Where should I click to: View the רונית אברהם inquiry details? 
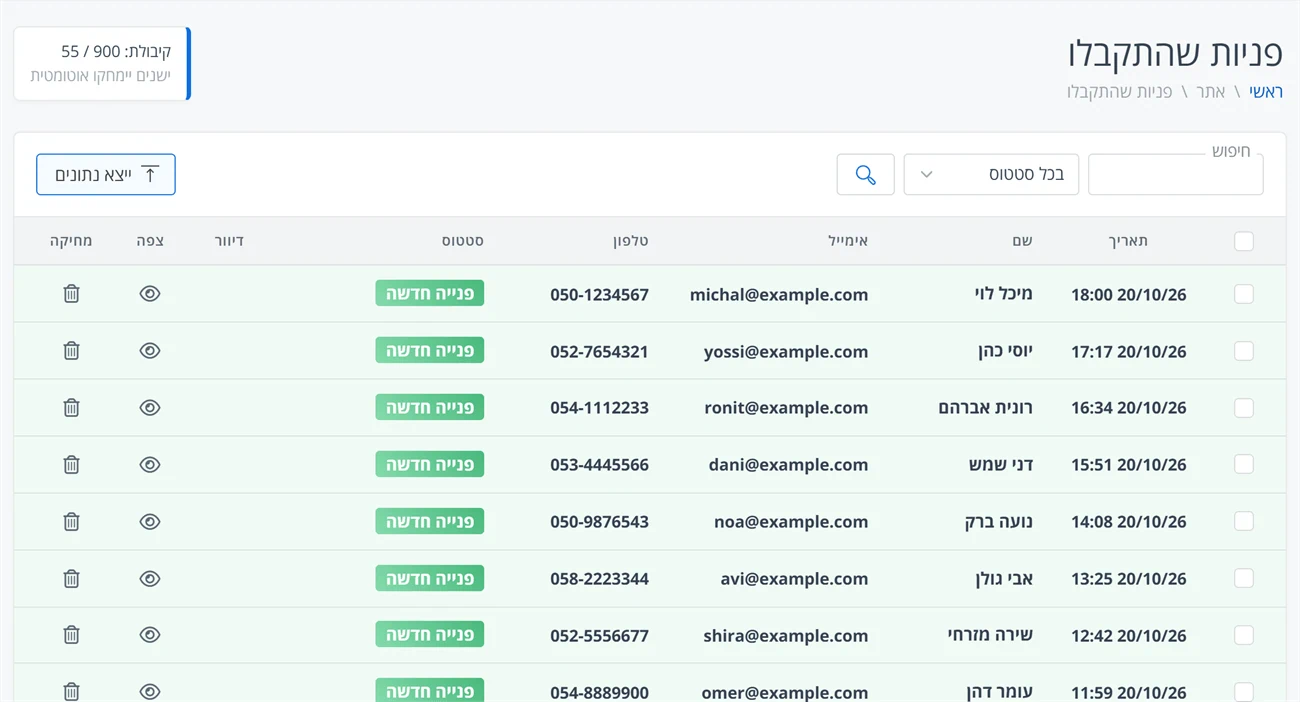150,408
